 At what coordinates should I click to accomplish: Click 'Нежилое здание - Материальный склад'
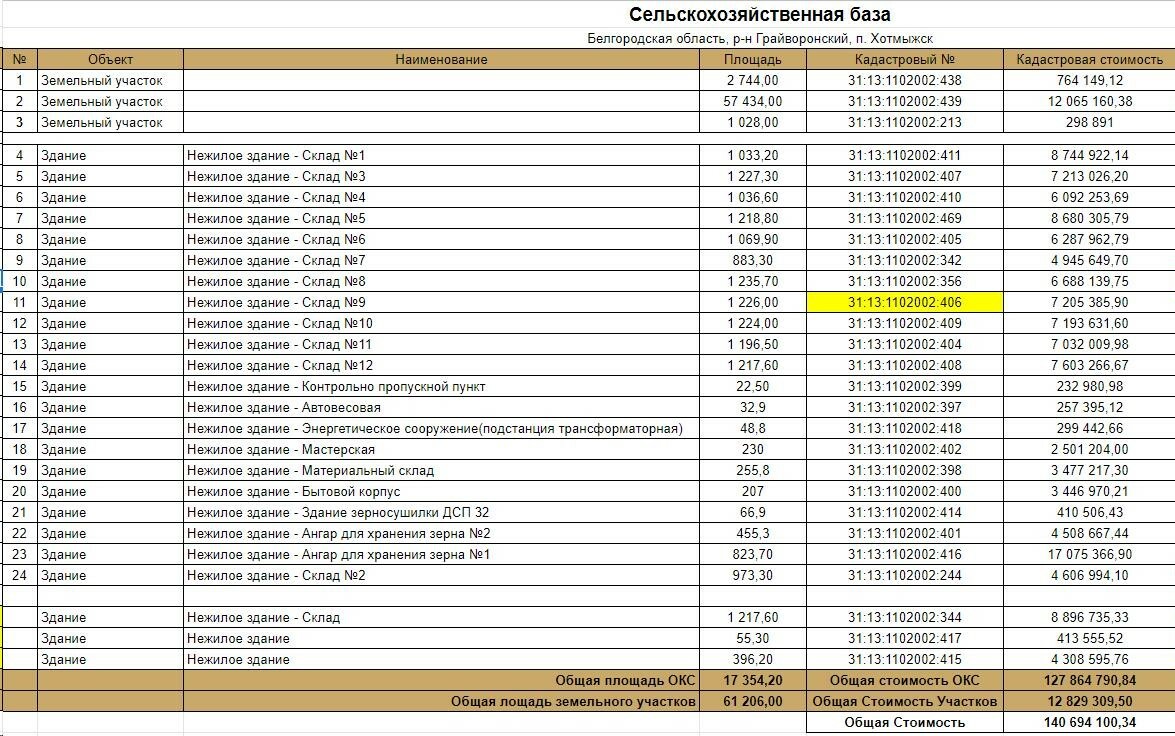coord(310,470)
